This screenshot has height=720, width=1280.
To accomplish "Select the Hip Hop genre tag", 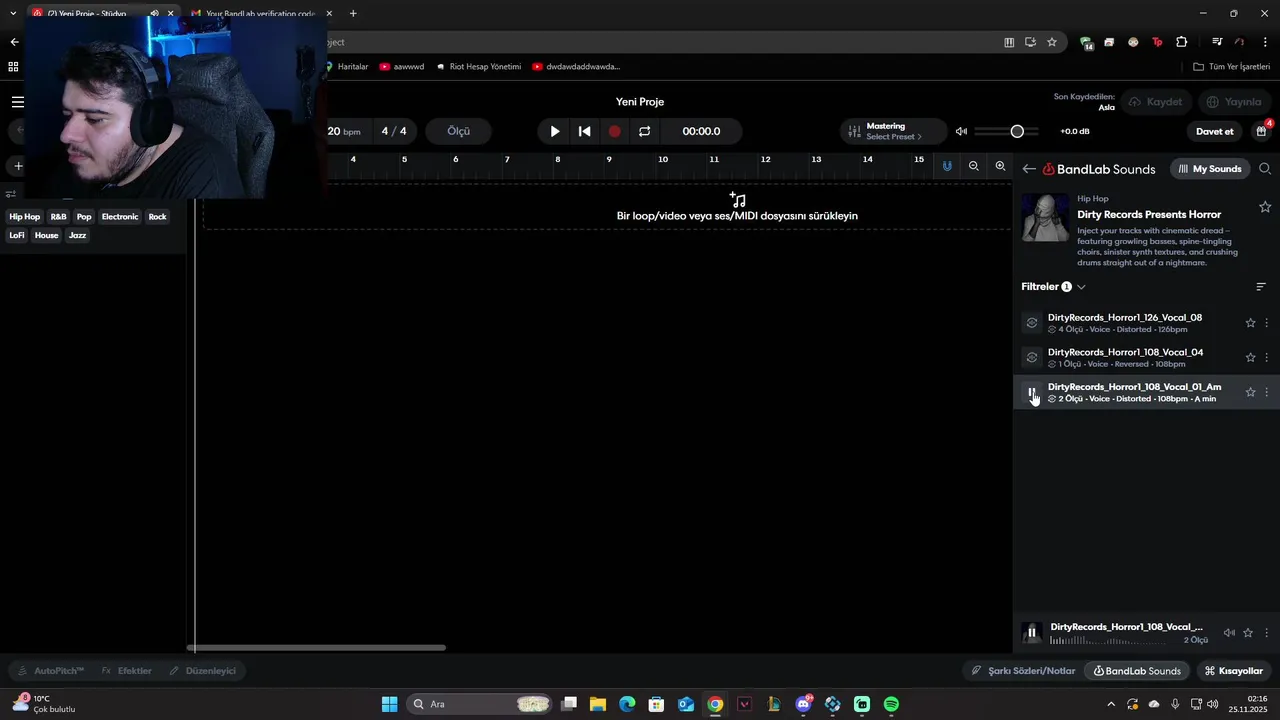I will (25, 217).
